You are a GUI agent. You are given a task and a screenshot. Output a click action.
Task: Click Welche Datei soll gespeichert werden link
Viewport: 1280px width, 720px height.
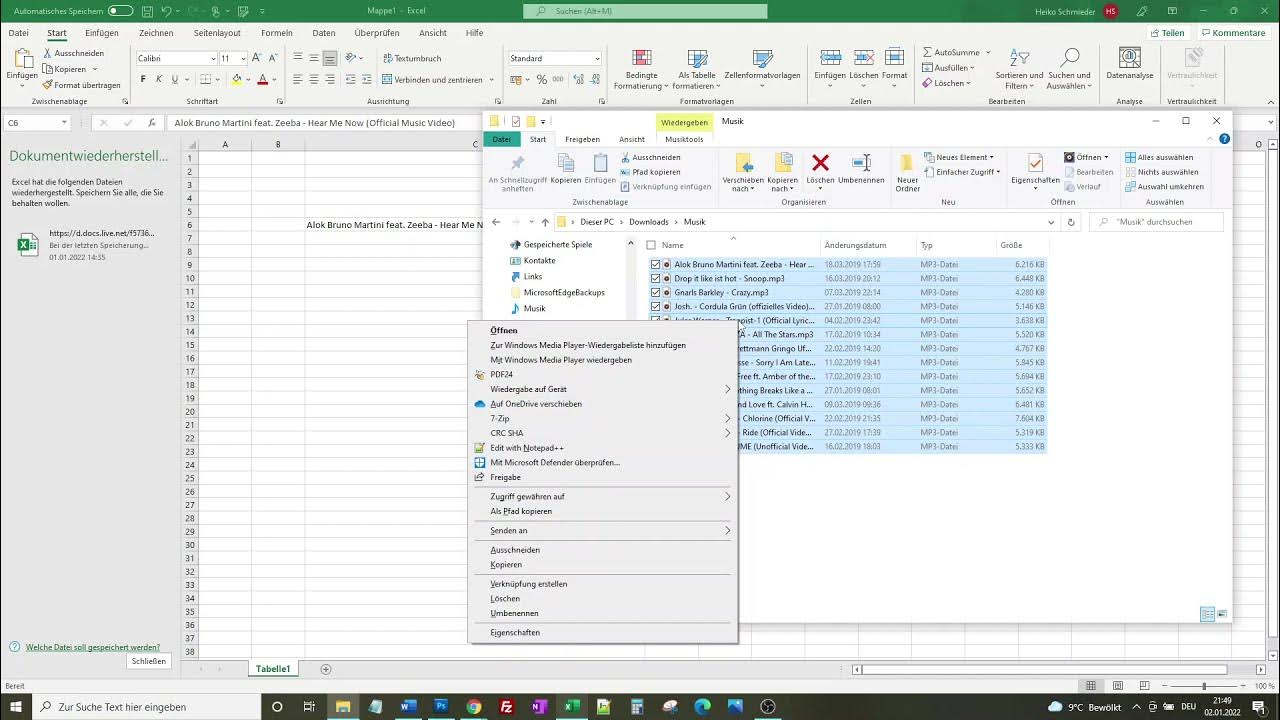pyautogui.click(x=93, y=647)
